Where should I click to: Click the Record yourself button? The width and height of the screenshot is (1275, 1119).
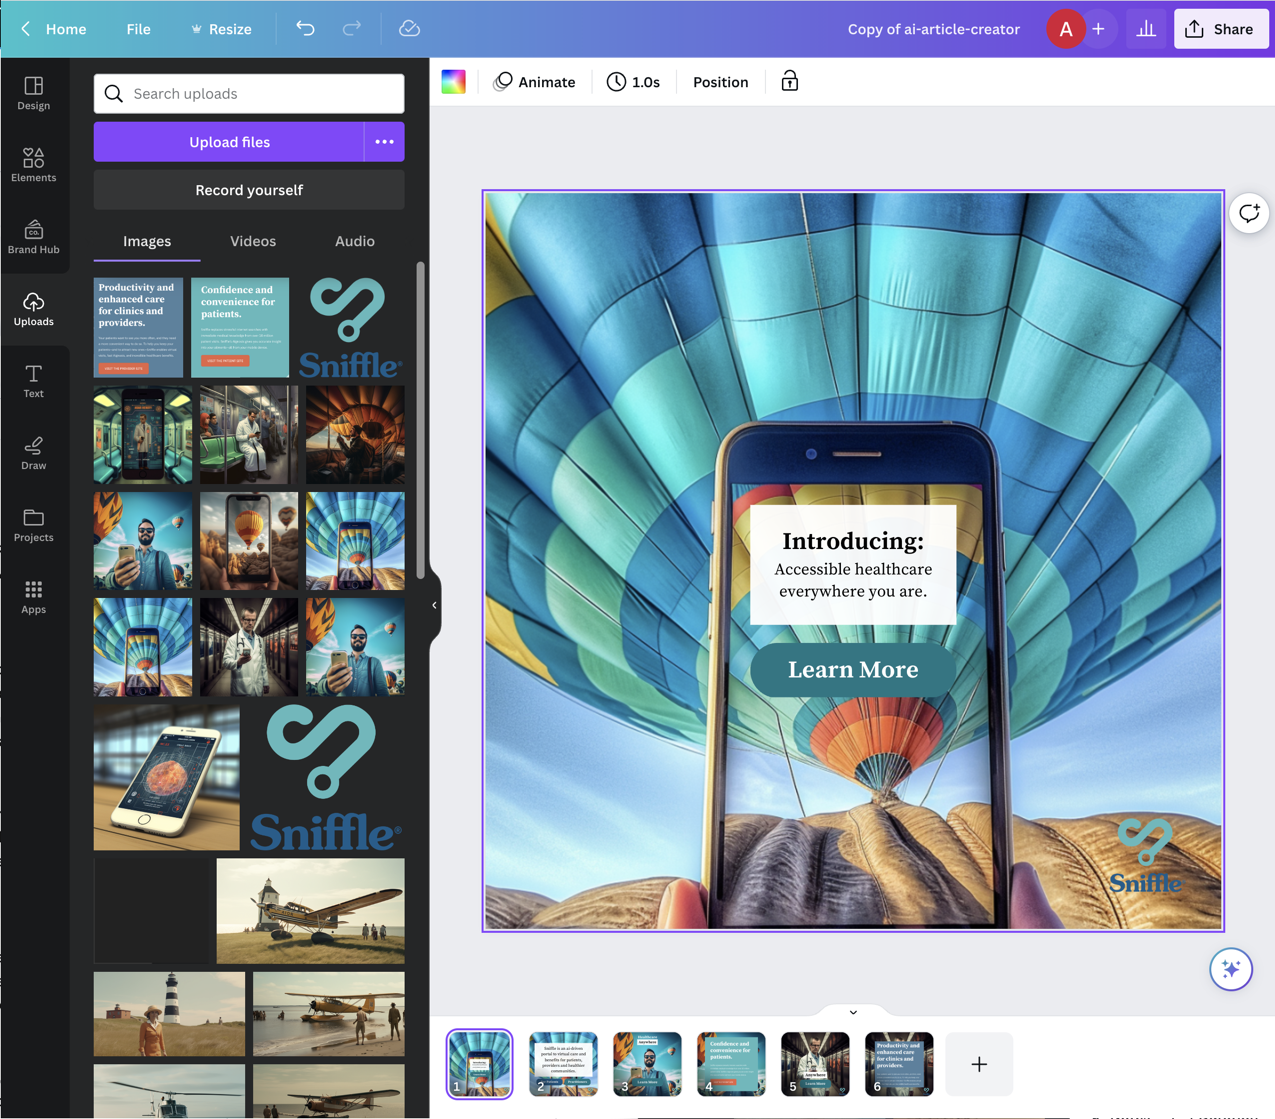(x=249, y=190)
